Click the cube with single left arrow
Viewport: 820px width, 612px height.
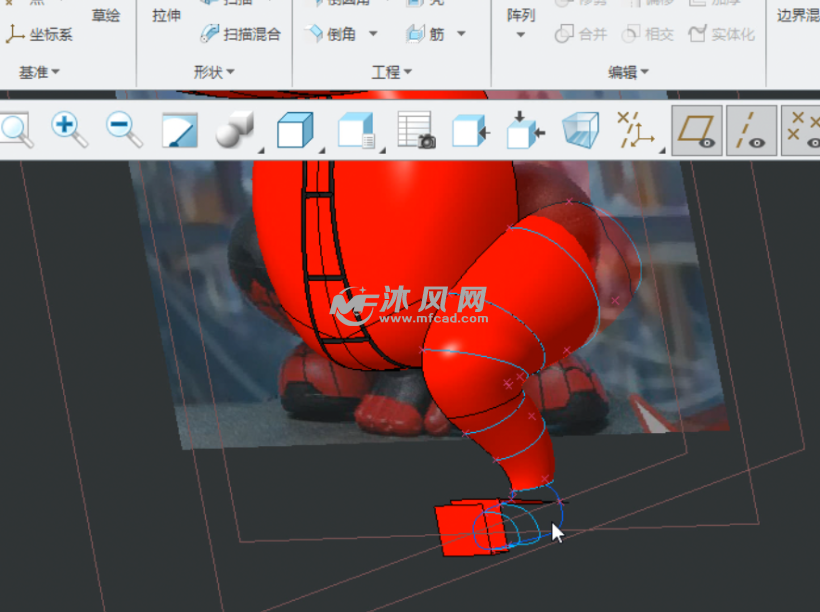click(471, 131)
